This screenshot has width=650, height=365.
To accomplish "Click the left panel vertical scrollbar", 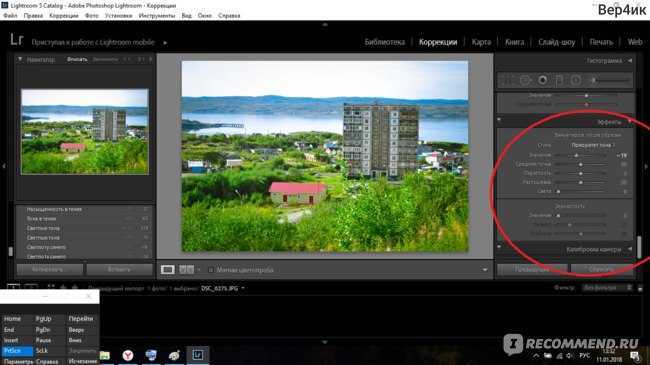I will point(11,251).
